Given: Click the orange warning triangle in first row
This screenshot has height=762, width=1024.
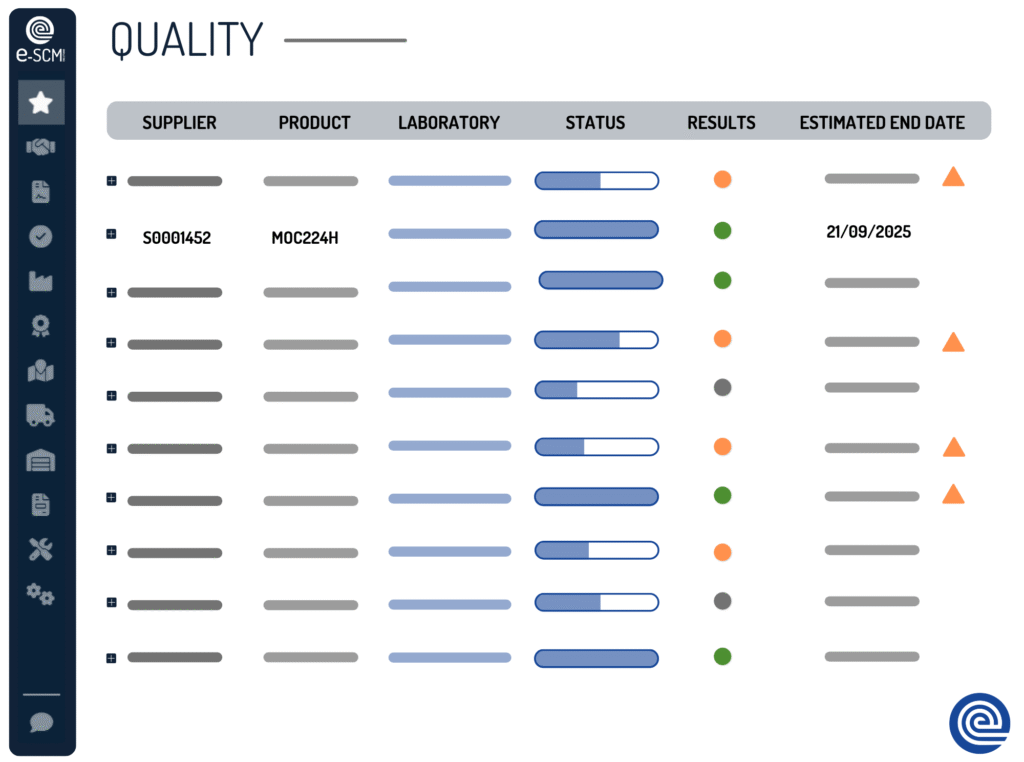Looking at the screenshot, I should click(x=953, y=178).
